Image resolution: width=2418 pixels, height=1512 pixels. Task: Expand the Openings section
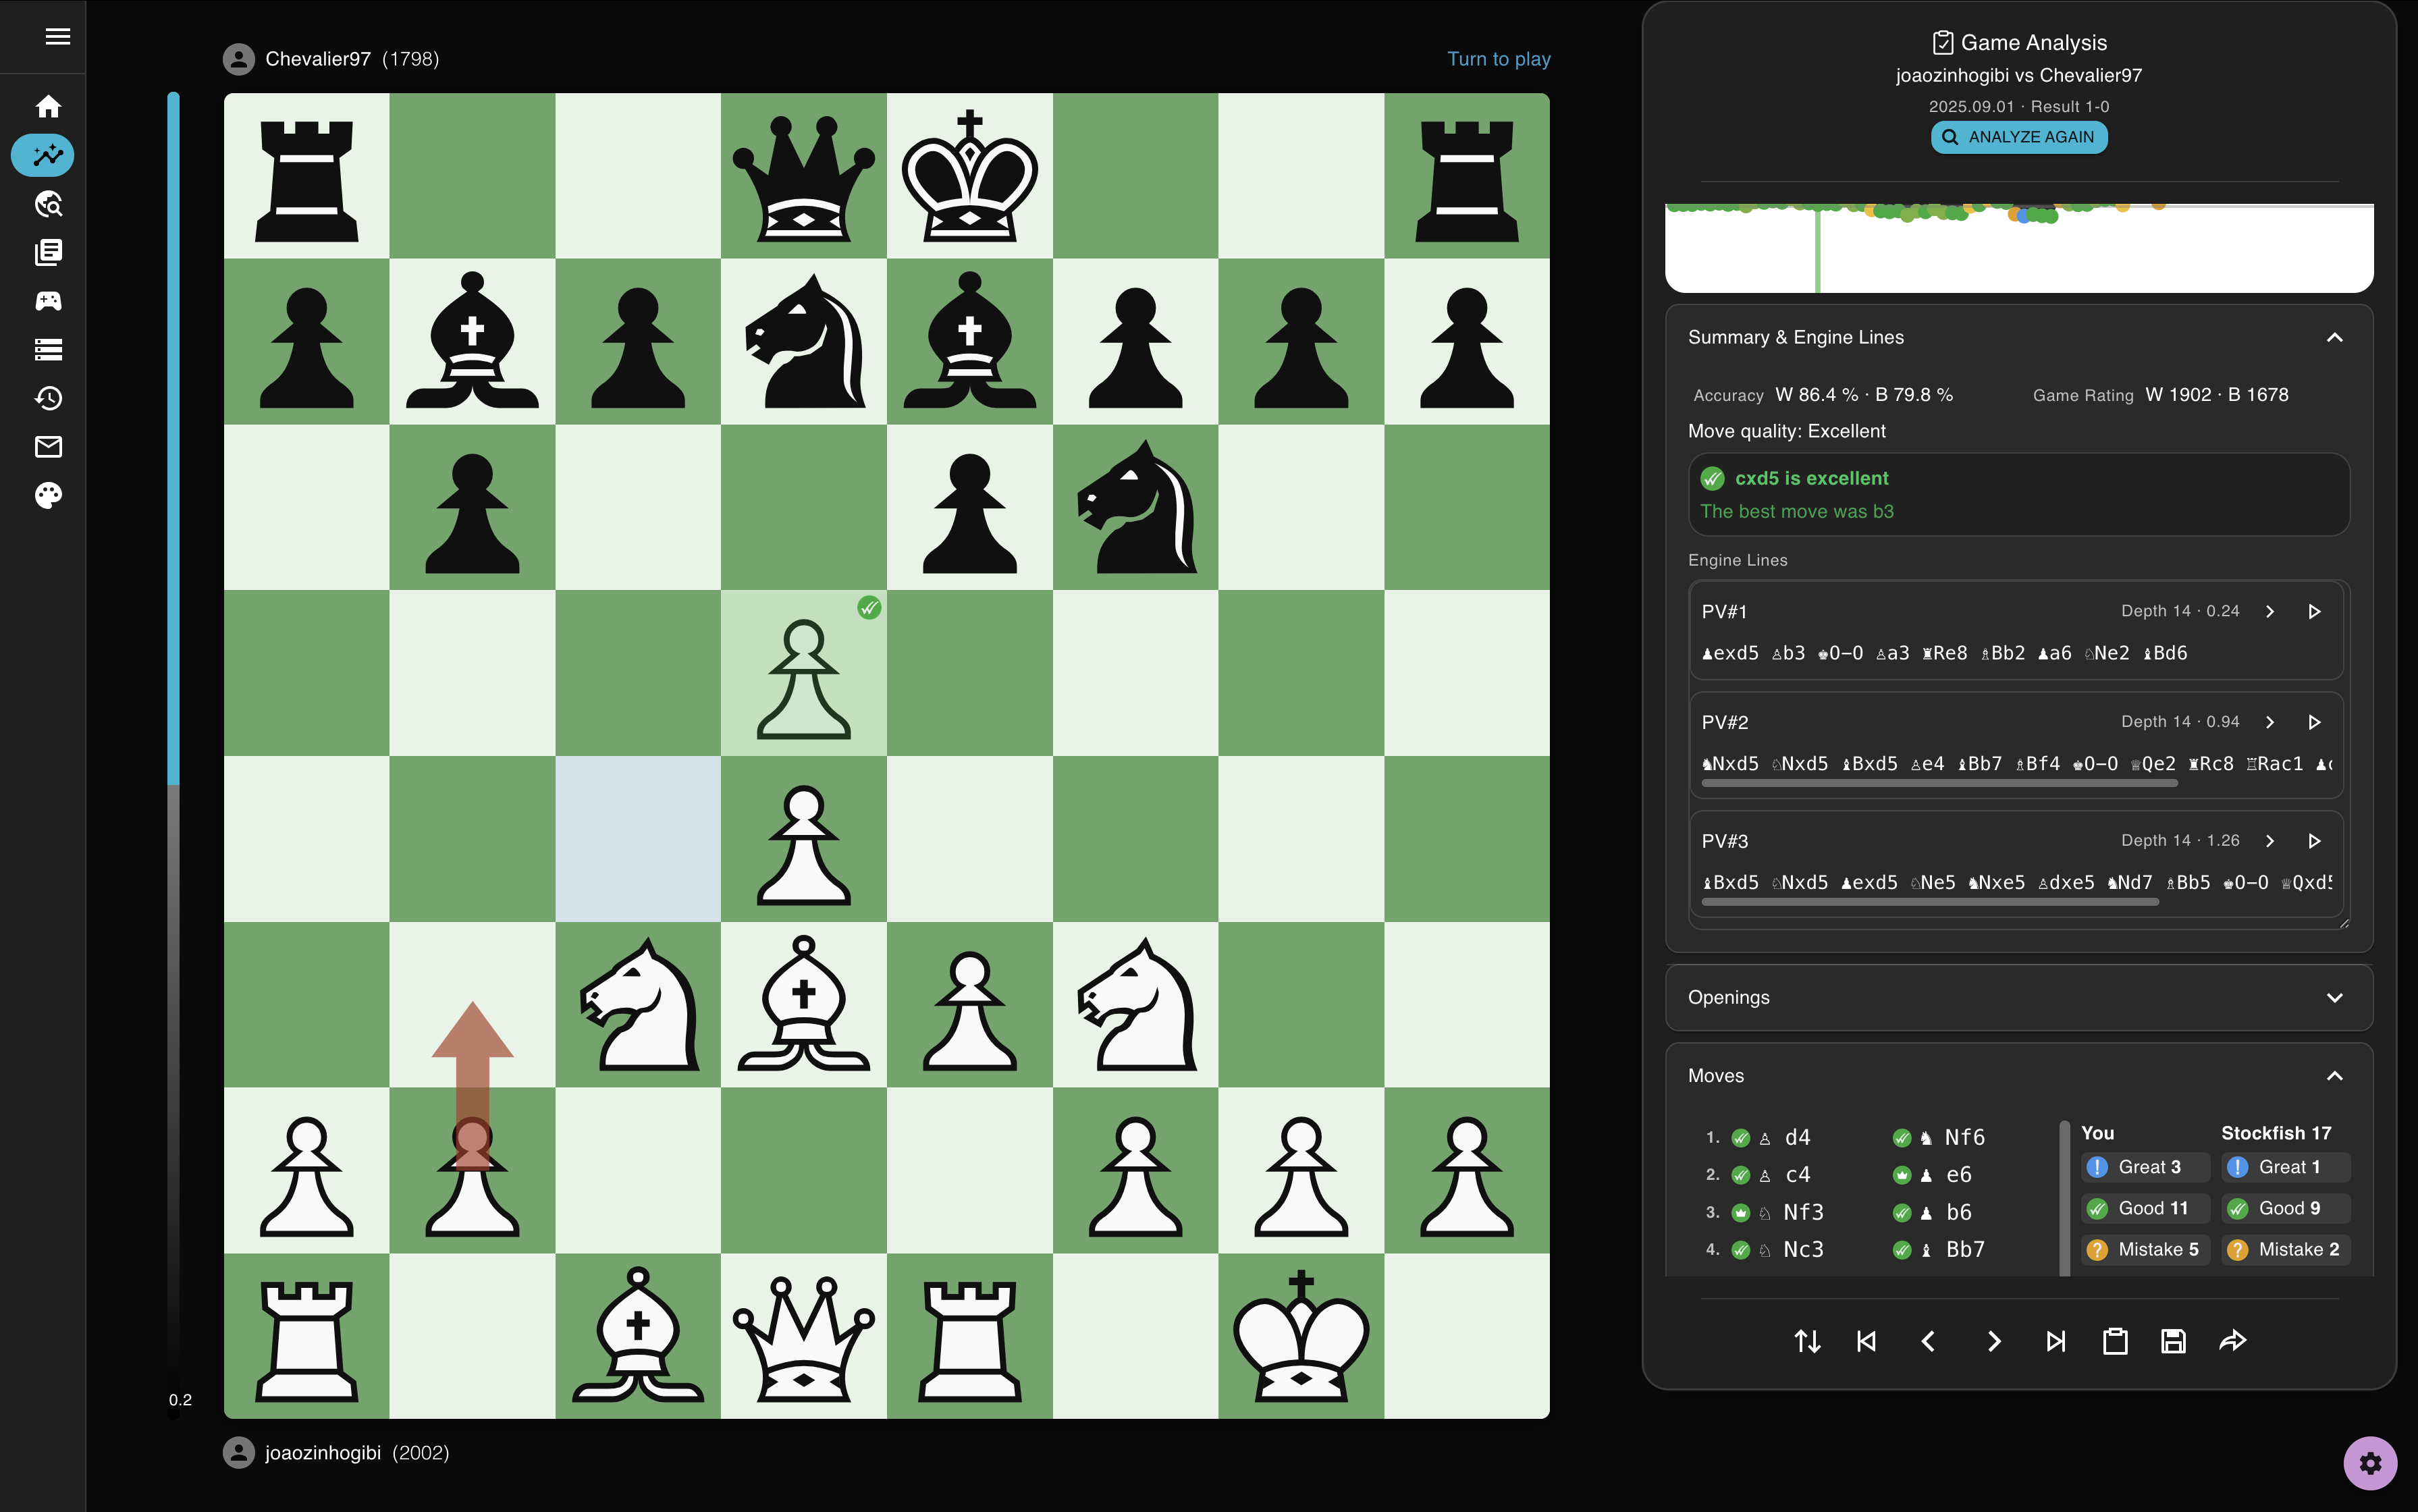pyautogui.click(x=2334, y=997)
